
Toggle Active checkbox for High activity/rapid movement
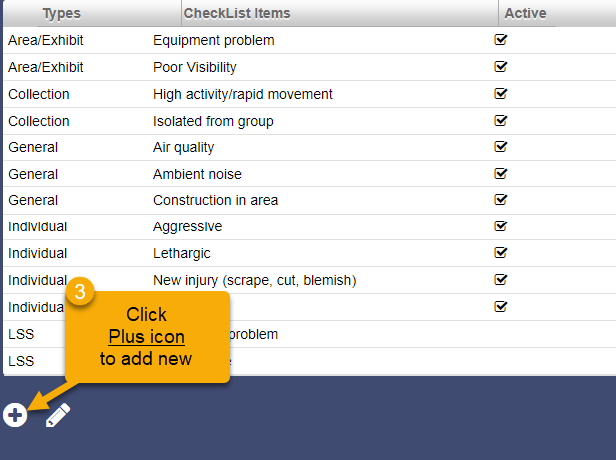500,93
